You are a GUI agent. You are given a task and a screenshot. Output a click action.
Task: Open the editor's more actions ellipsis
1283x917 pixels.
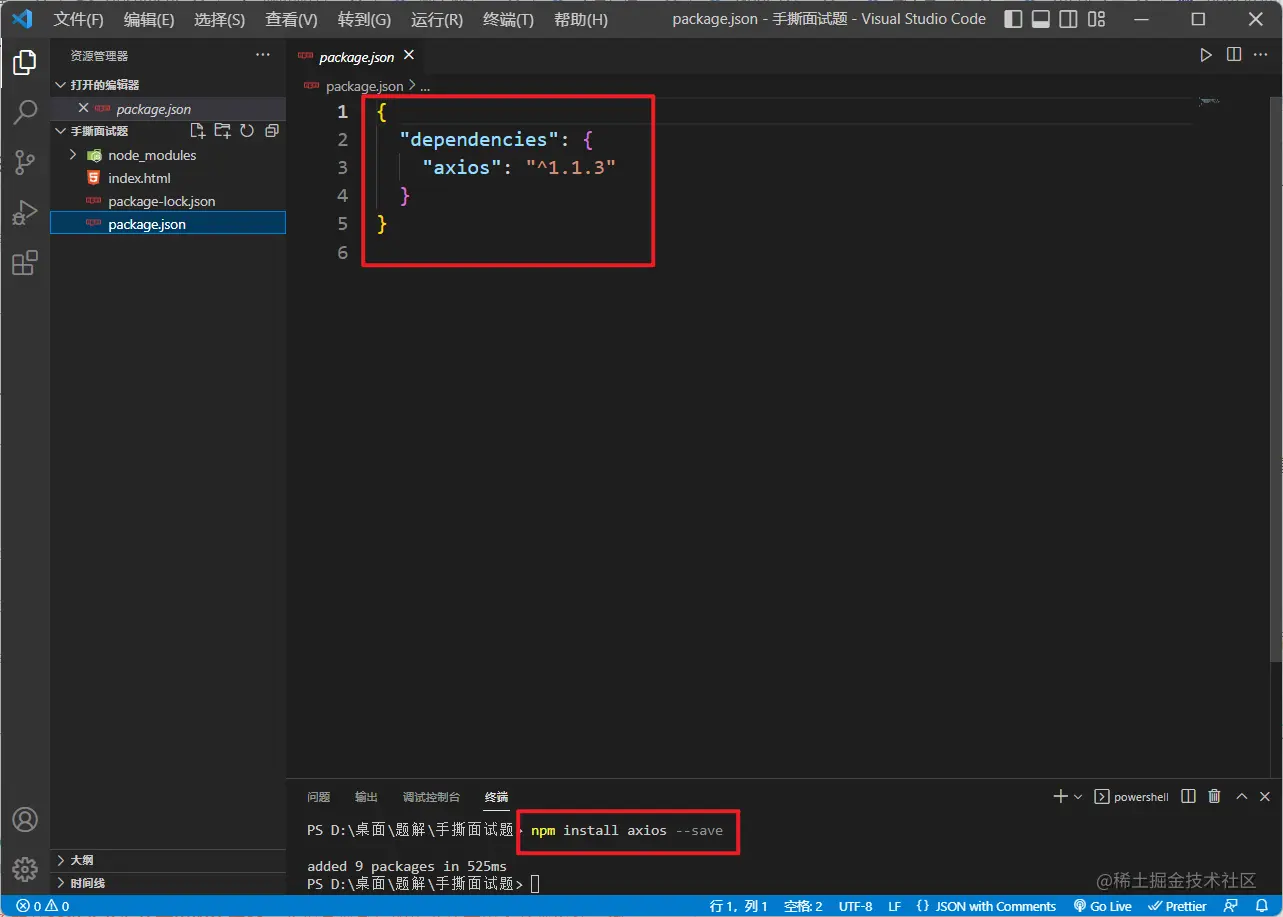pos(1260,56)
